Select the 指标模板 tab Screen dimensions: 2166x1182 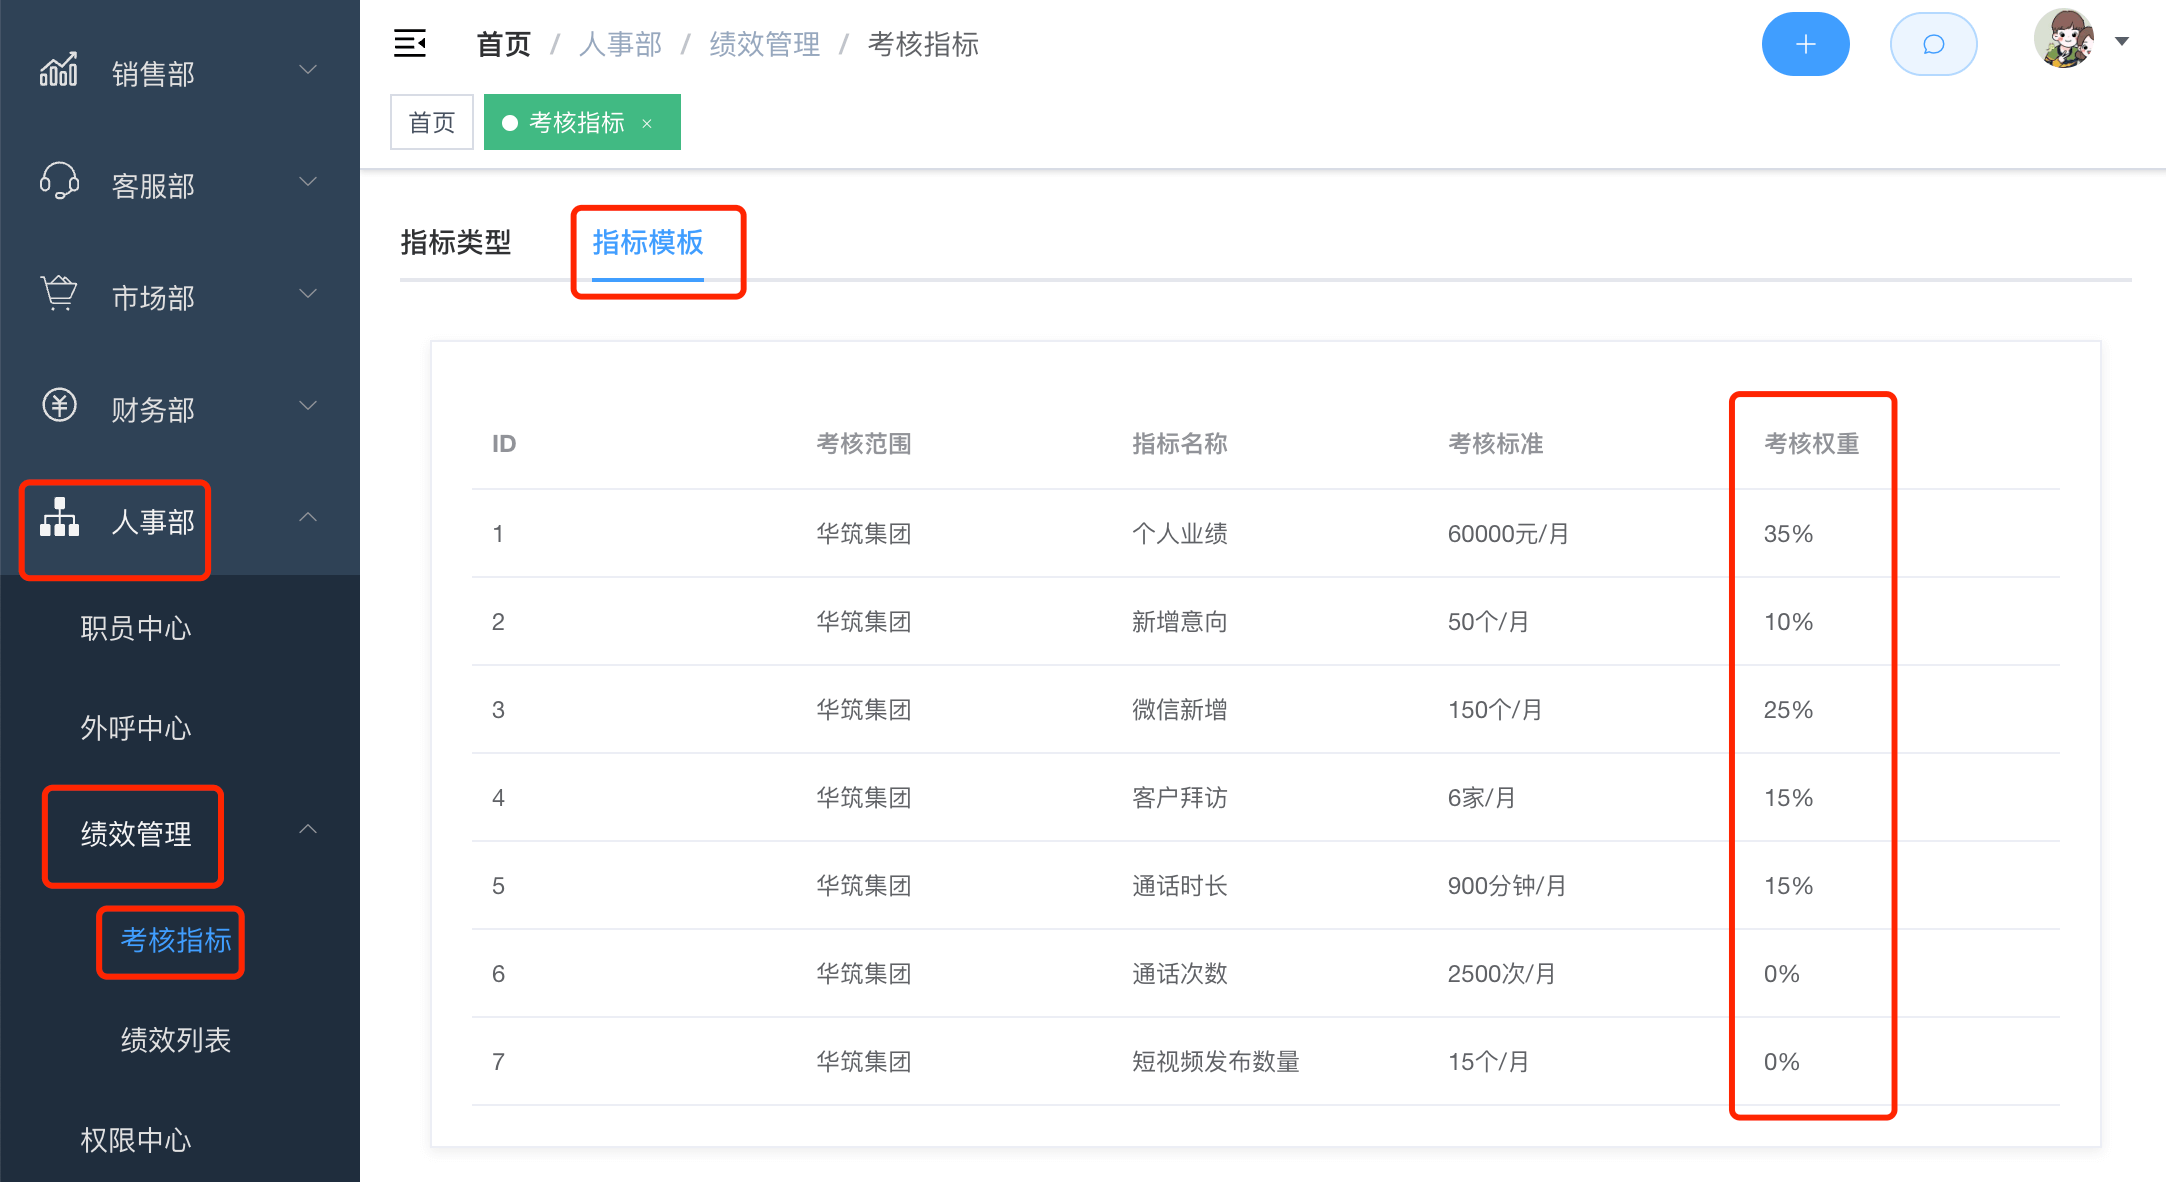click(x=648, y=243)
